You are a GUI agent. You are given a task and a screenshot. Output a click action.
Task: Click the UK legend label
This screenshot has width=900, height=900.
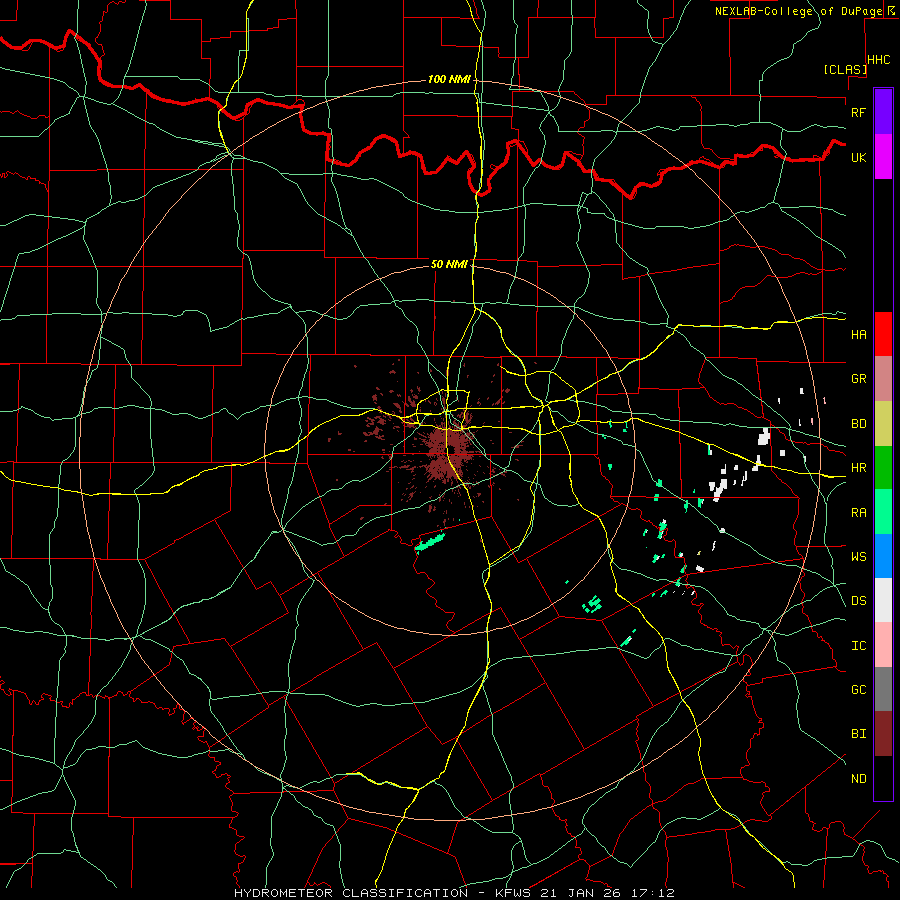click(858, 157)
